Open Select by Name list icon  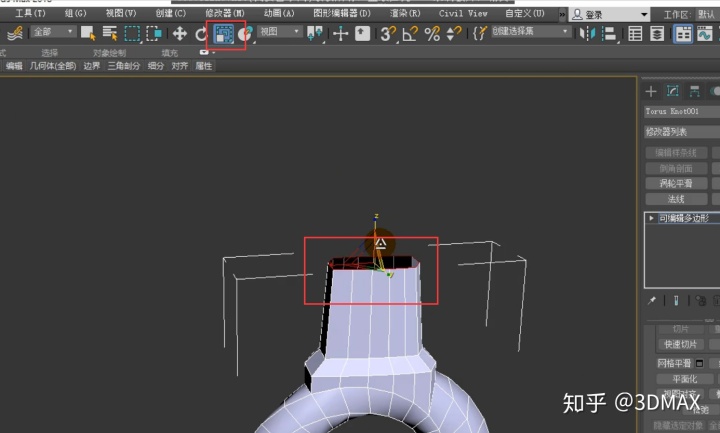pyautogui.click(x=110, y=33)
